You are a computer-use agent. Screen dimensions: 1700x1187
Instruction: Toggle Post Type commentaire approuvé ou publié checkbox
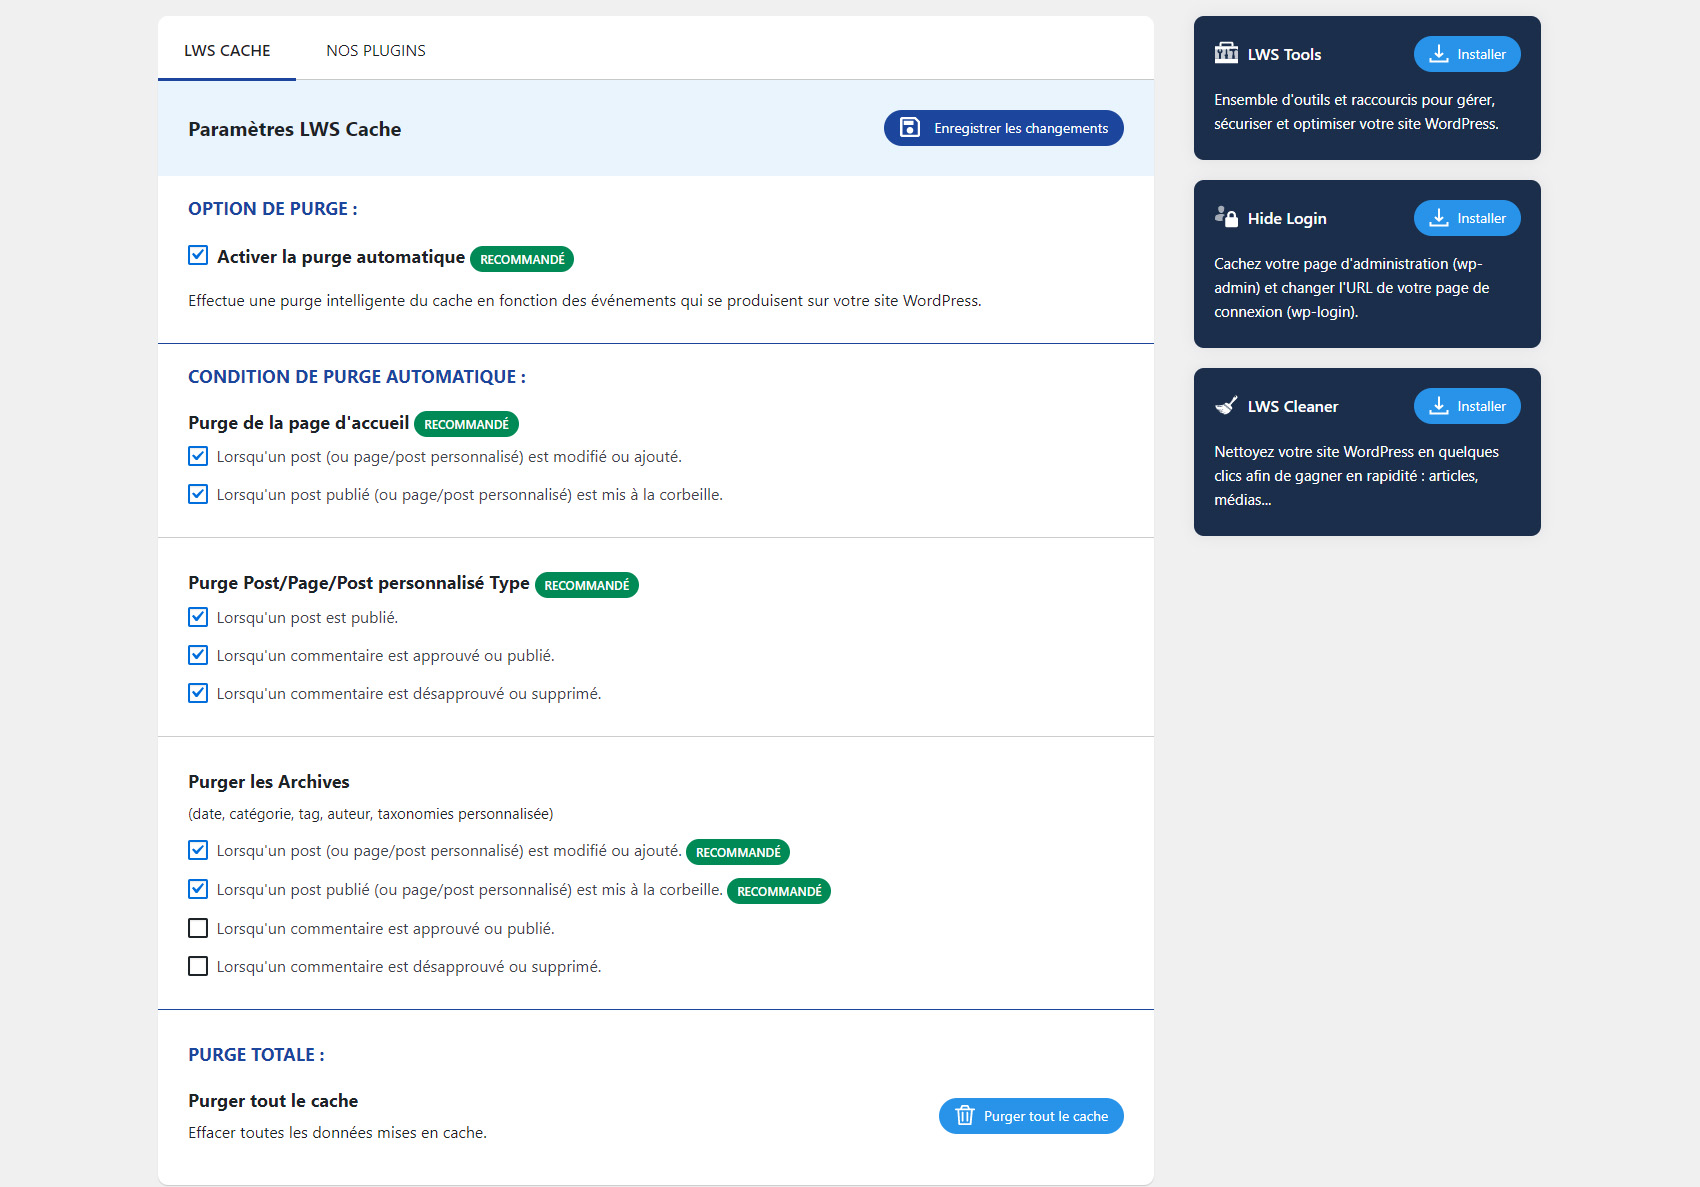point(198,655)
